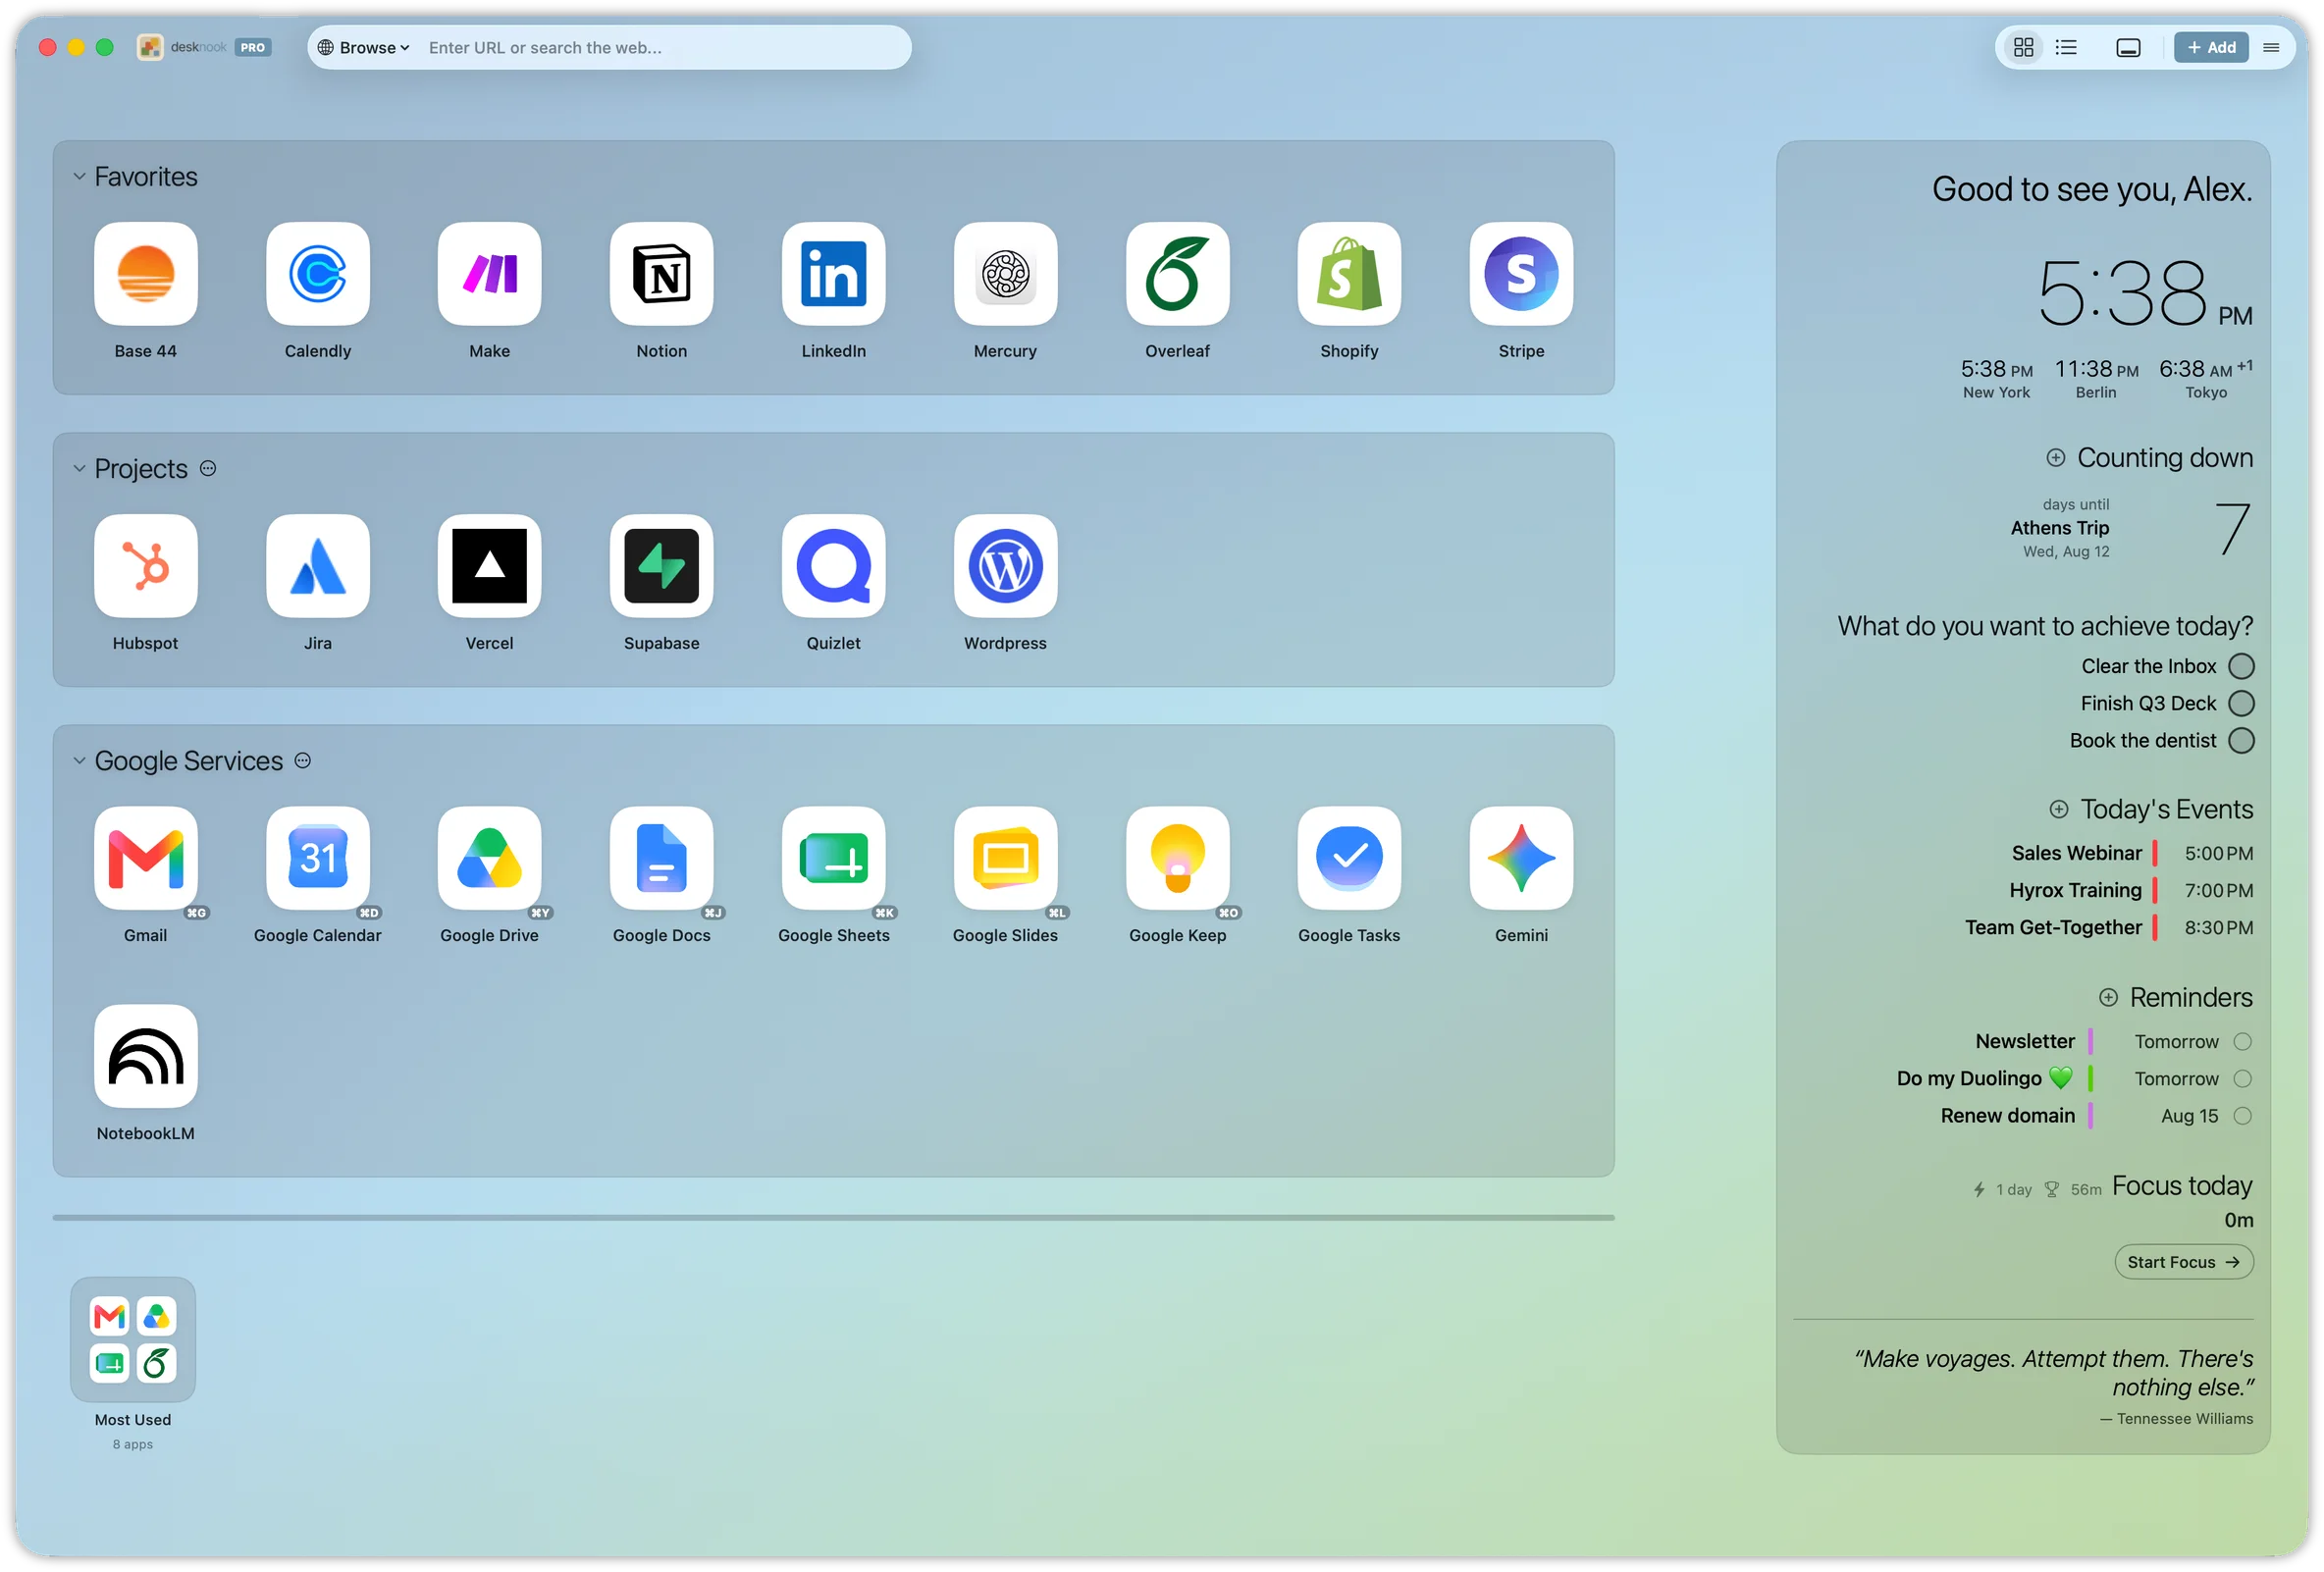Complete the Newsletter reminder
Image resolution: width=2324 pixels, height=1572 pixels.
2243,1042
